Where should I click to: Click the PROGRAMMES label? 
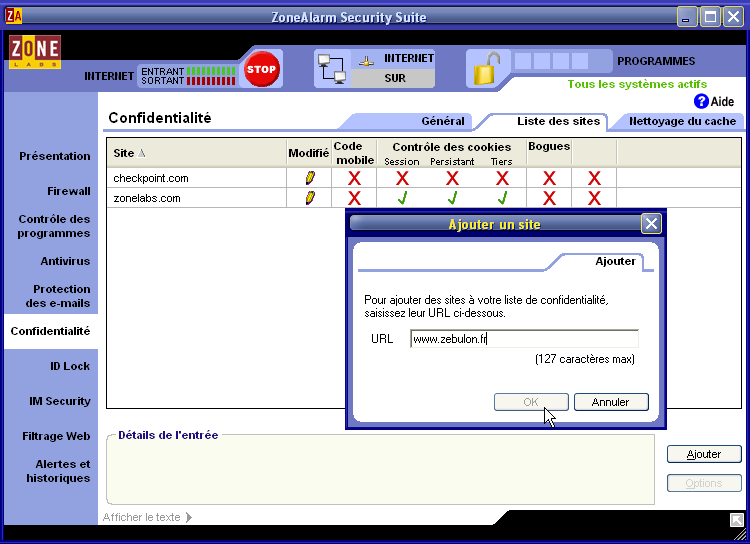(656, 61)
